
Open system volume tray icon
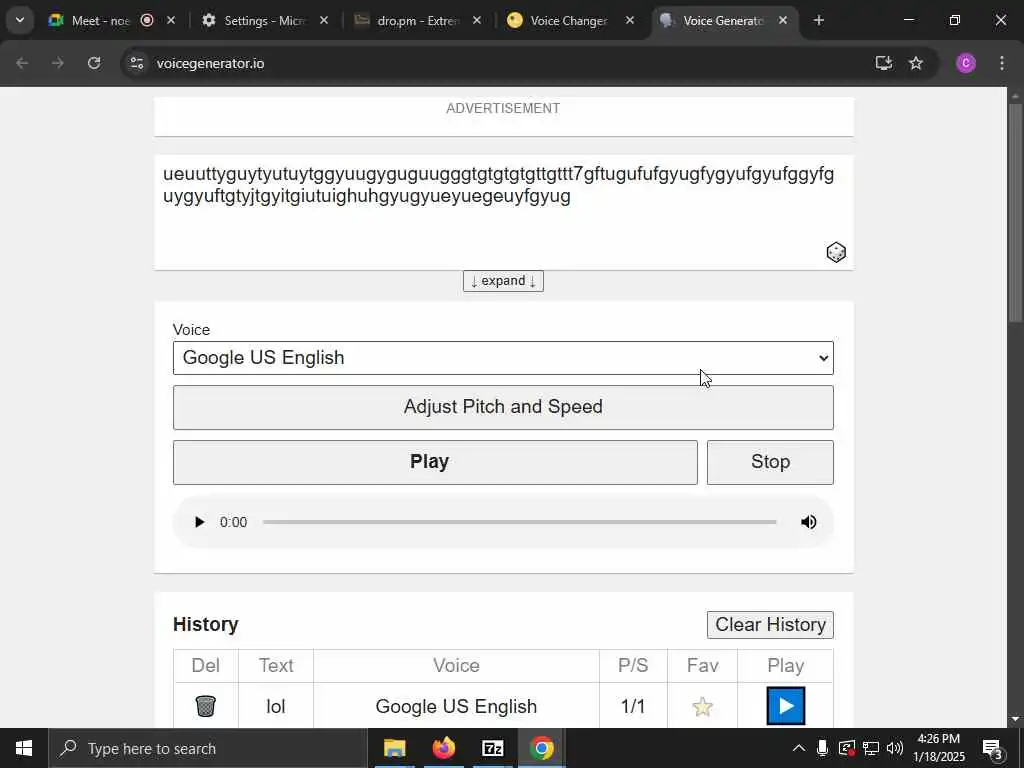coord(895,748)
